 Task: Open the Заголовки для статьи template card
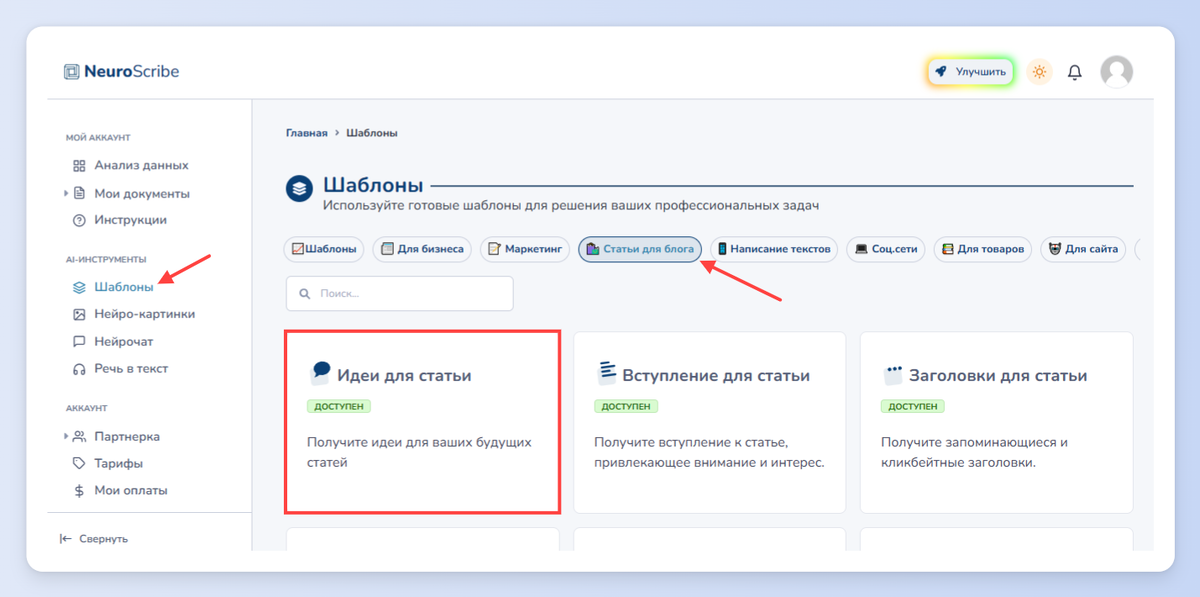click(997, 422)
